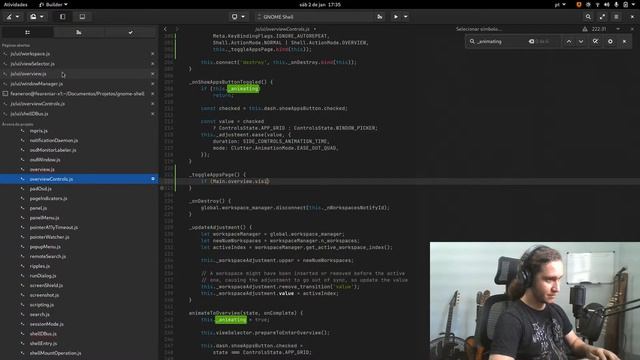Open the device selector dropdown

pos(238,17)
